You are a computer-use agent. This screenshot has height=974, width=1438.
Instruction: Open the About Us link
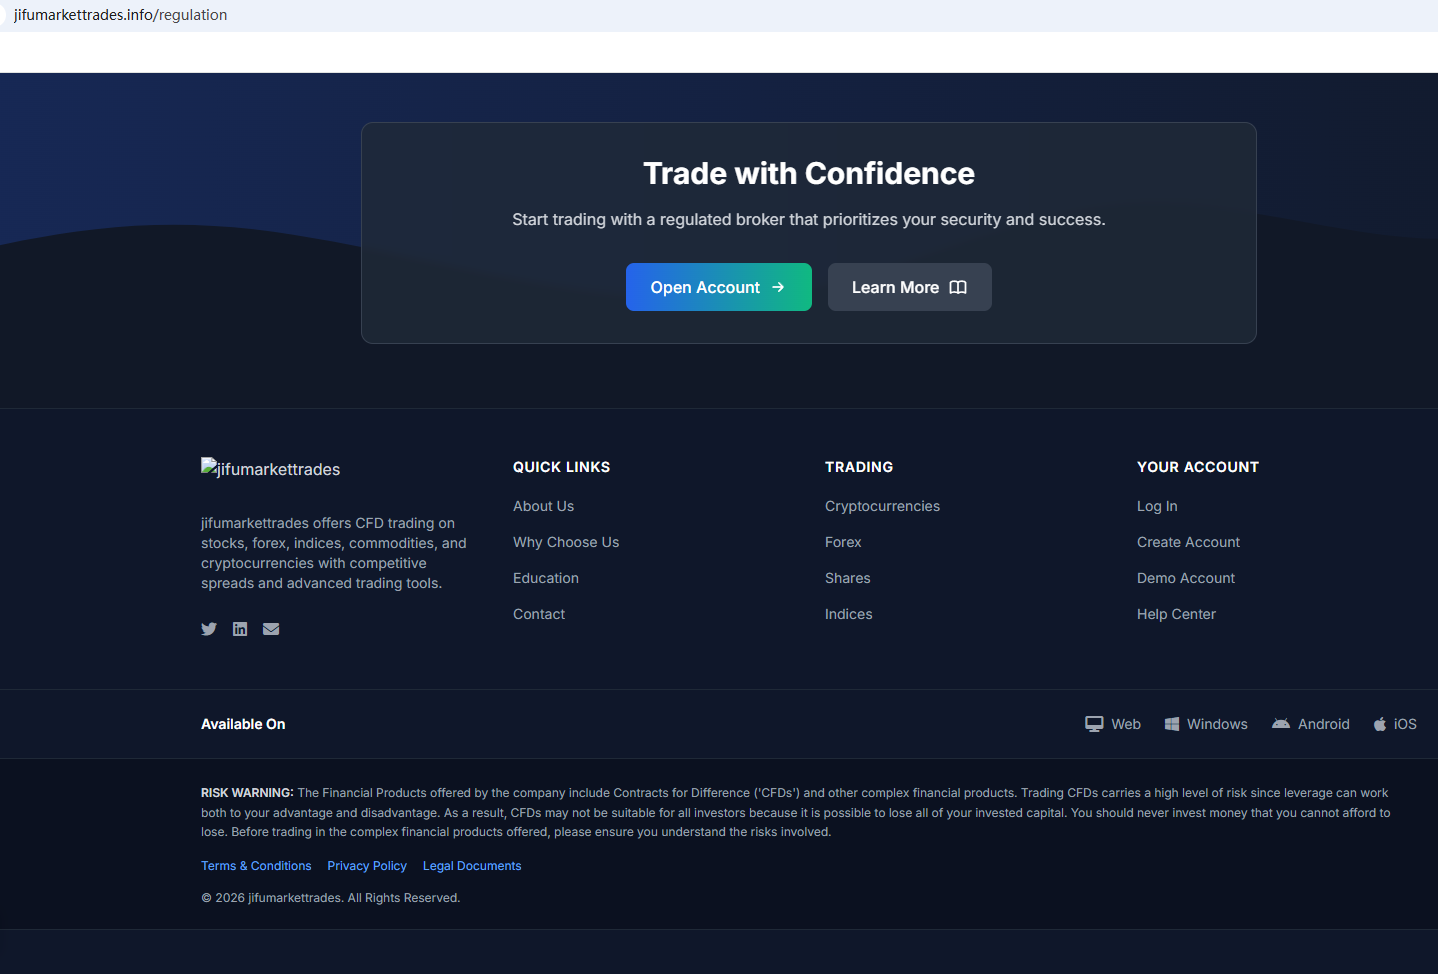point(544,506)
